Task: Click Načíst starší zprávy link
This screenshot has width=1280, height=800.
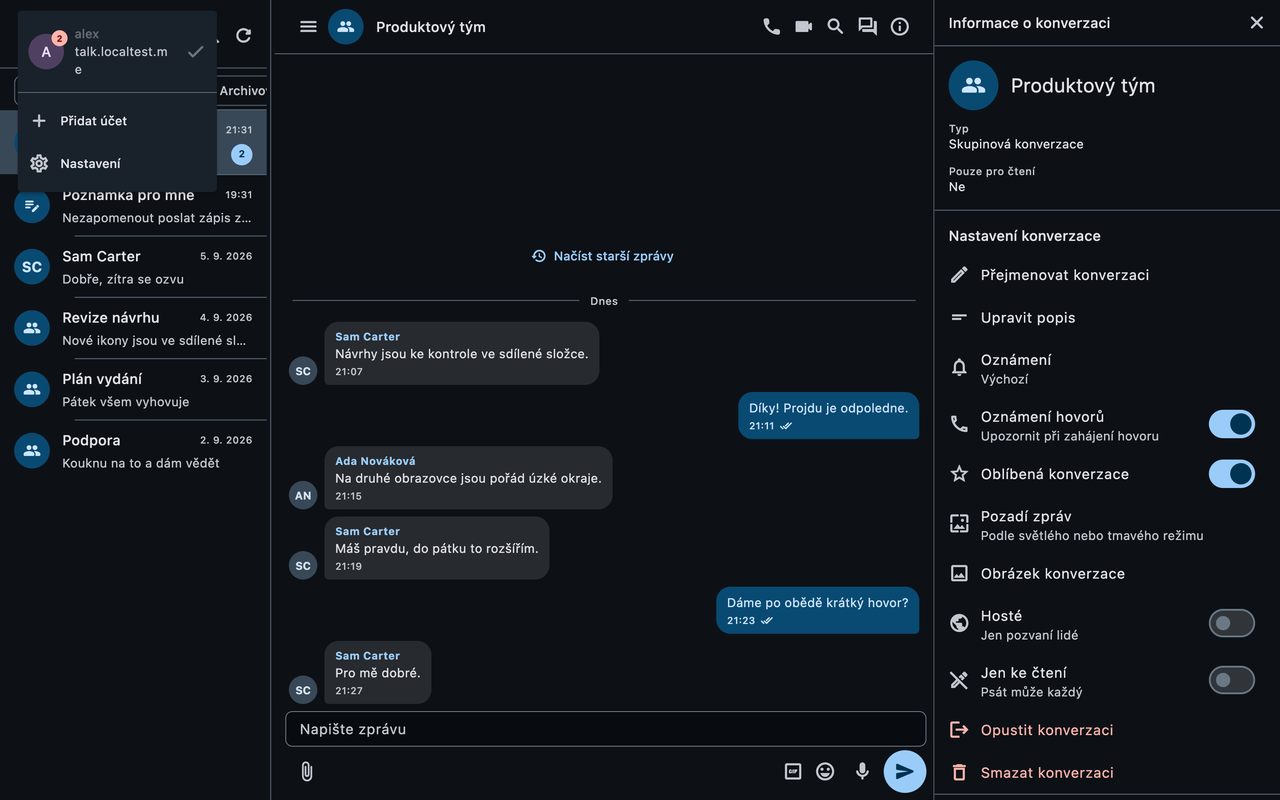Action: tap(603, 256)
